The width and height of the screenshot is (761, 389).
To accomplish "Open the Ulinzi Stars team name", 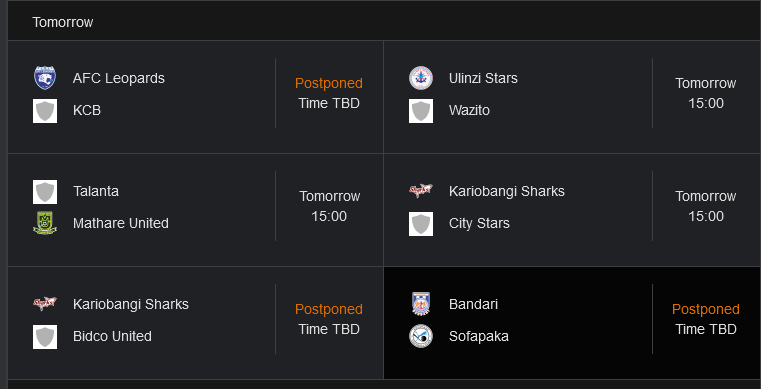I will point(483,78).
